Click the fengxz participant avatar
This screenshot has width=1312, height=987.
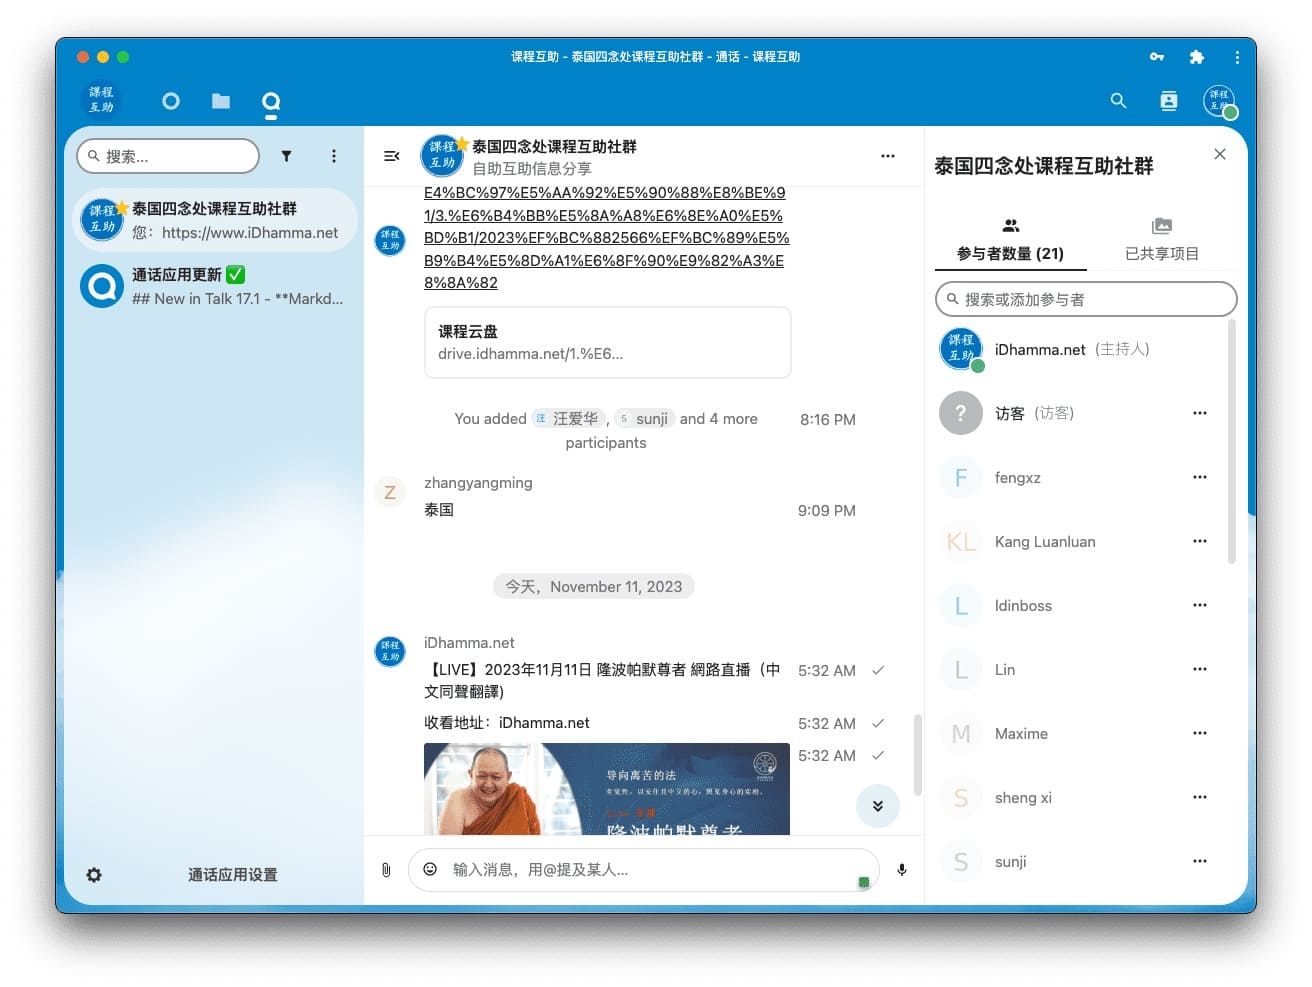[x=961, y=477]
